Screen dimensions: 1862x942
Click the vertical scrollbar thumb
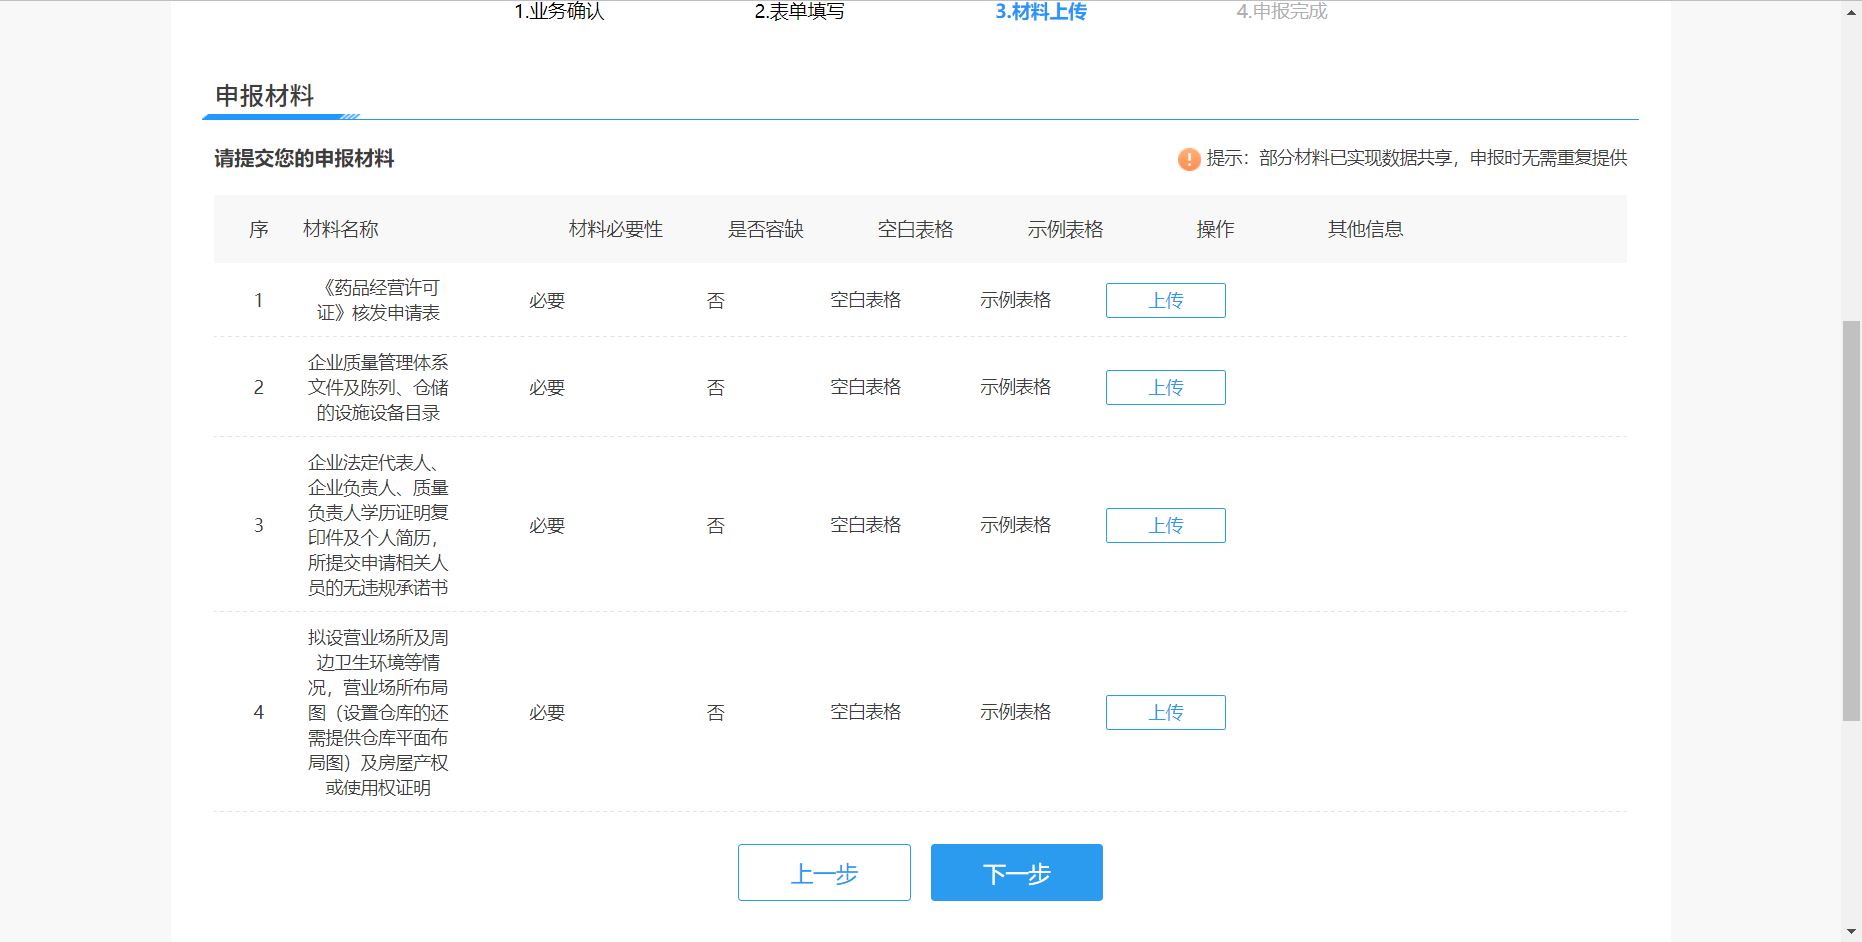coord(1851,520)
